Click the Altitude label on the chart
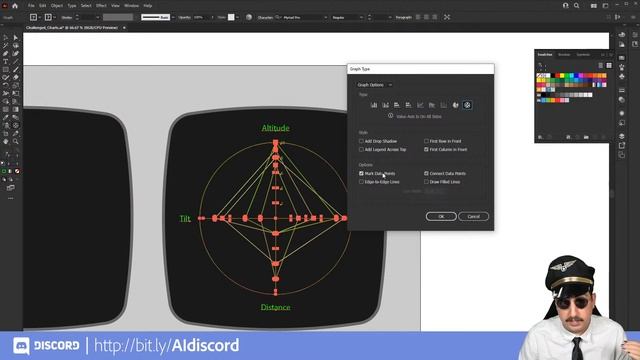 pos(276,128)
